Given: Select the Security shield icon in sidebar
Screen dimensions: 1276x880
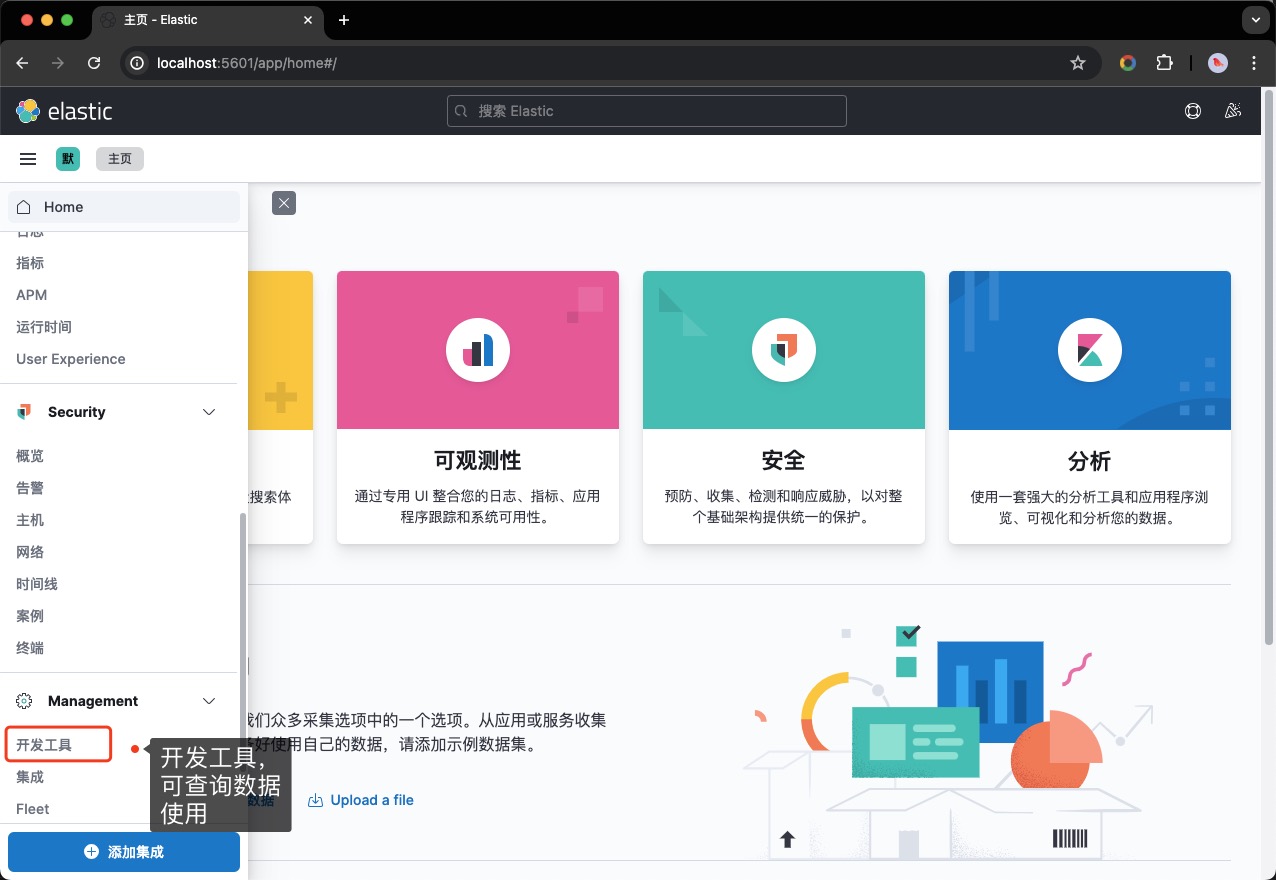Looking at the screenshot, I should pos(23,412).
